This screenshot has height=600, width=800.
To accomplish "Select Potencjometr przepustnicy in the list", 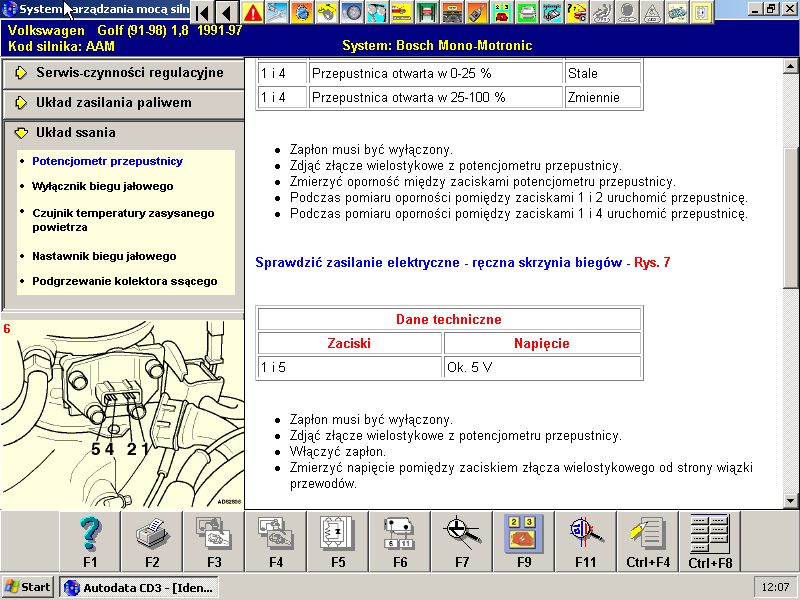I will click(107, 161).
